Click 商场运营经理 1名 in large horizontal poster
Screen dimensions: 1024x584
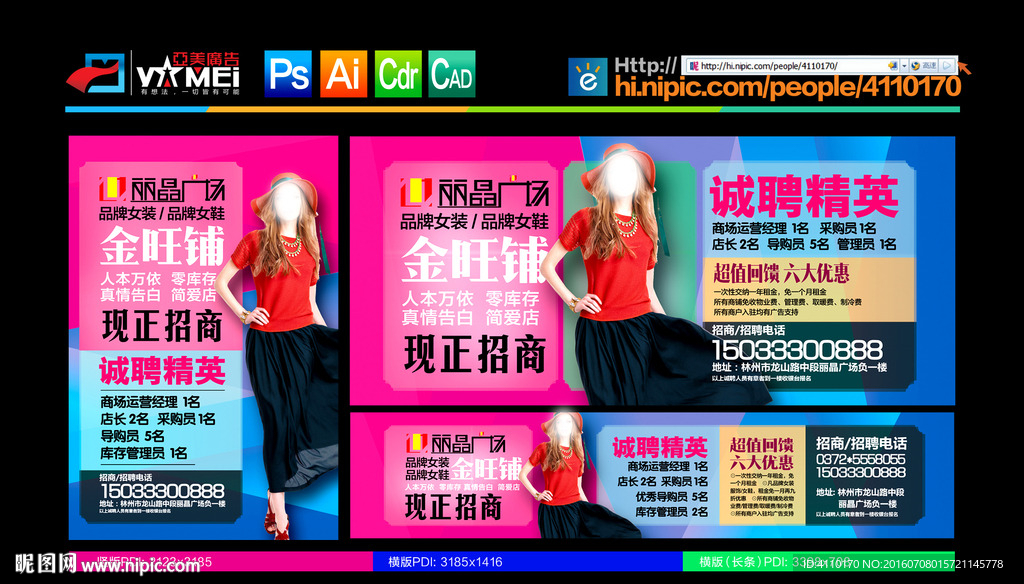click(760, 229)
